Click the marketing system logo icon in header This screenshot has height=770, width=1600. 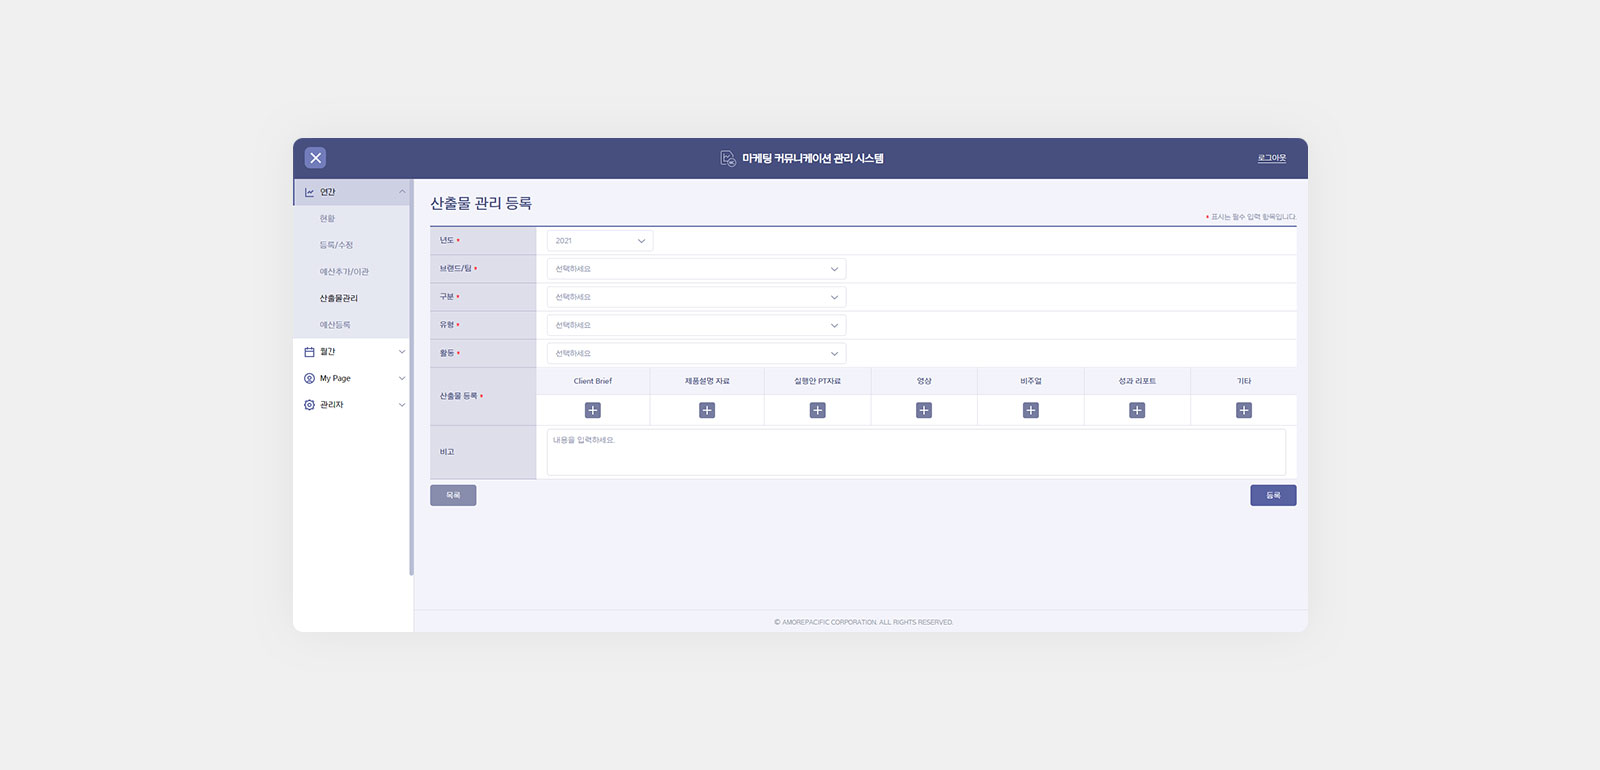click(728, 158)
